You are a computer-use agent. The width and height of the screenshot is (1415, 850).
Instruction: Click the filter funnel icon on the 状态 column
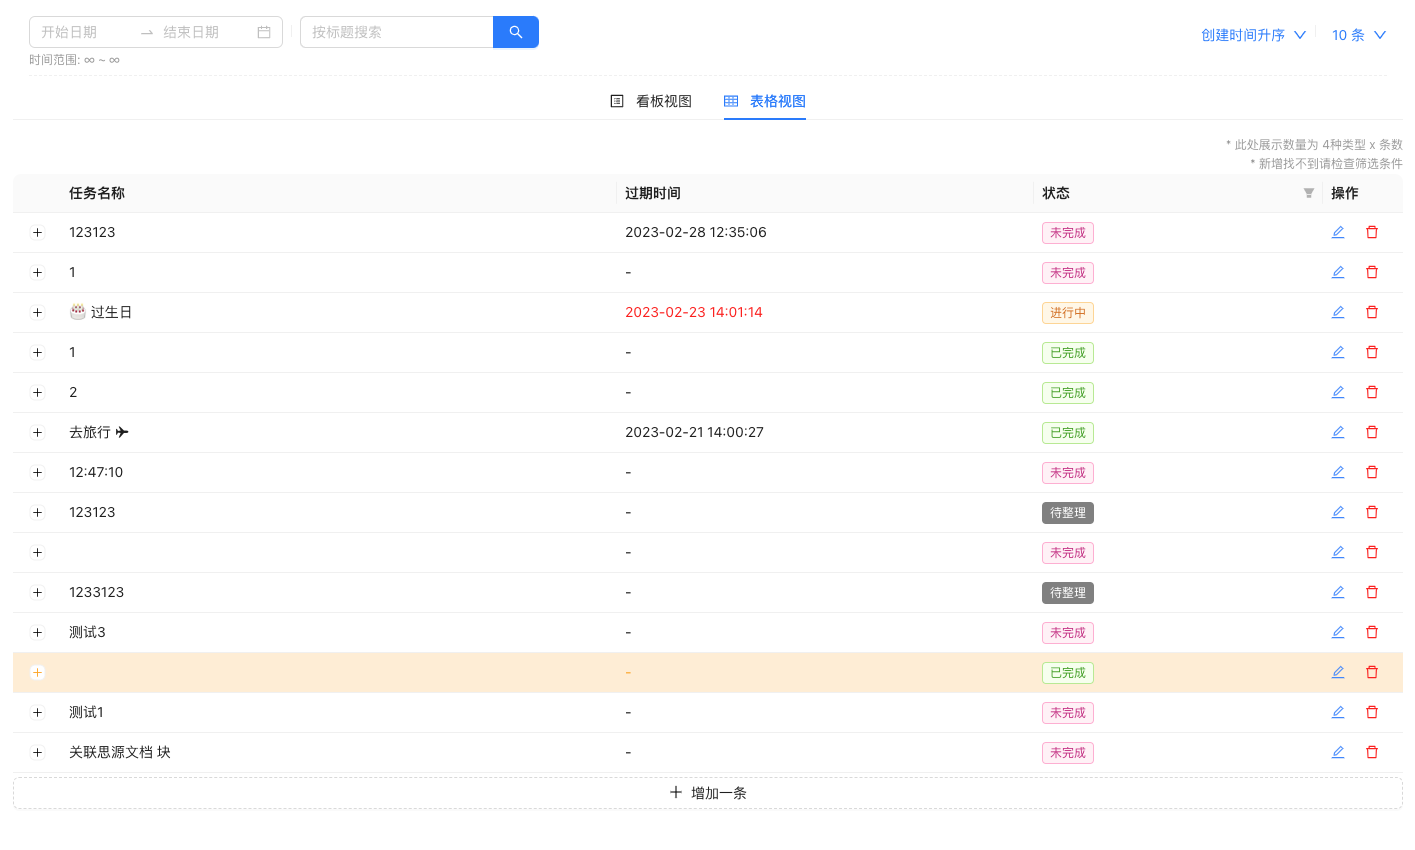coord(1308,193)
